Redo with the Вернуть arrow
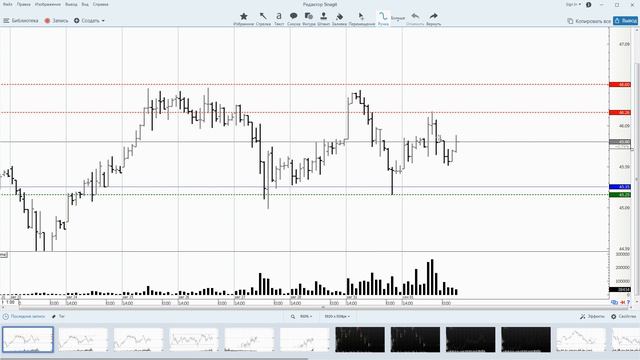The image size is (640, 360). (433, 19)
